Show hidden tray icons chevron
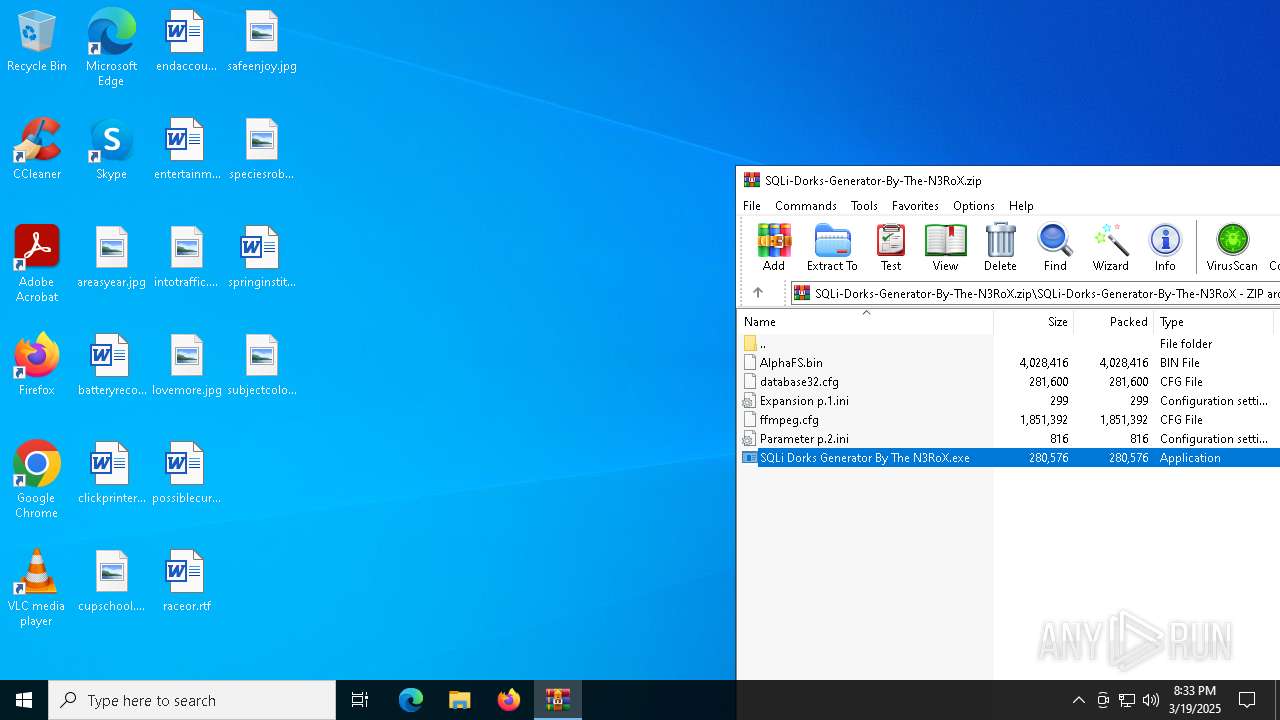The height and width of the screenshot is (720, 1280). coord(1078,700)
